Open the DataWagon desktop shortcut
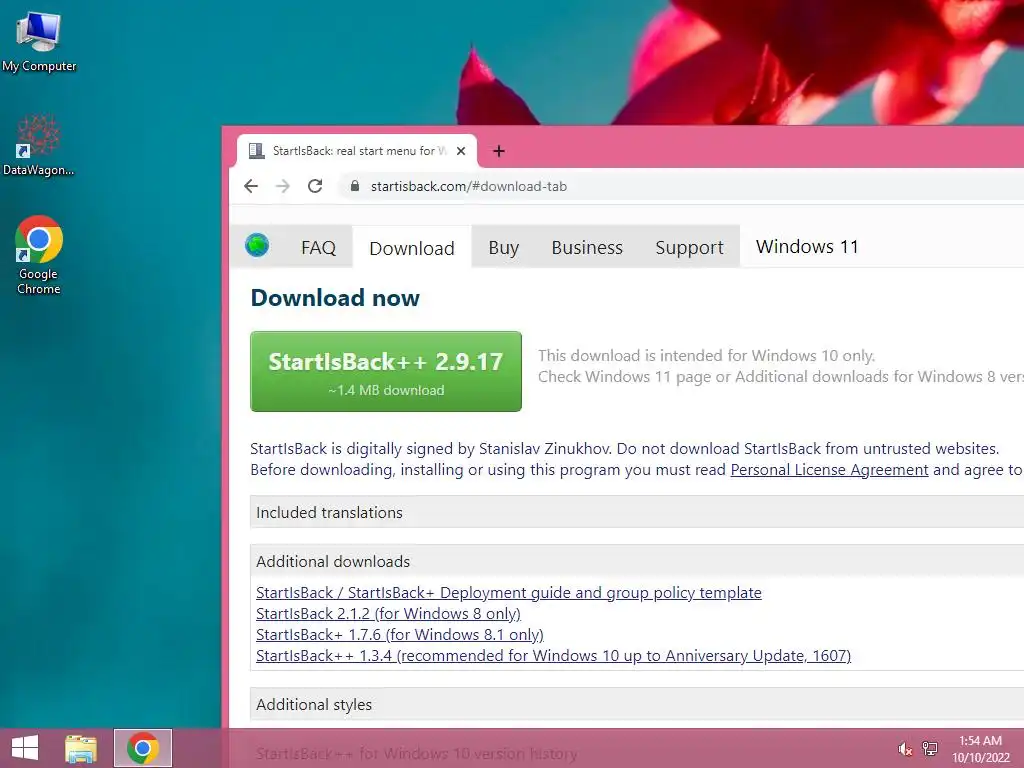Image resolution: width=1024 pixels, height=768 pixels. pos(39,145)
